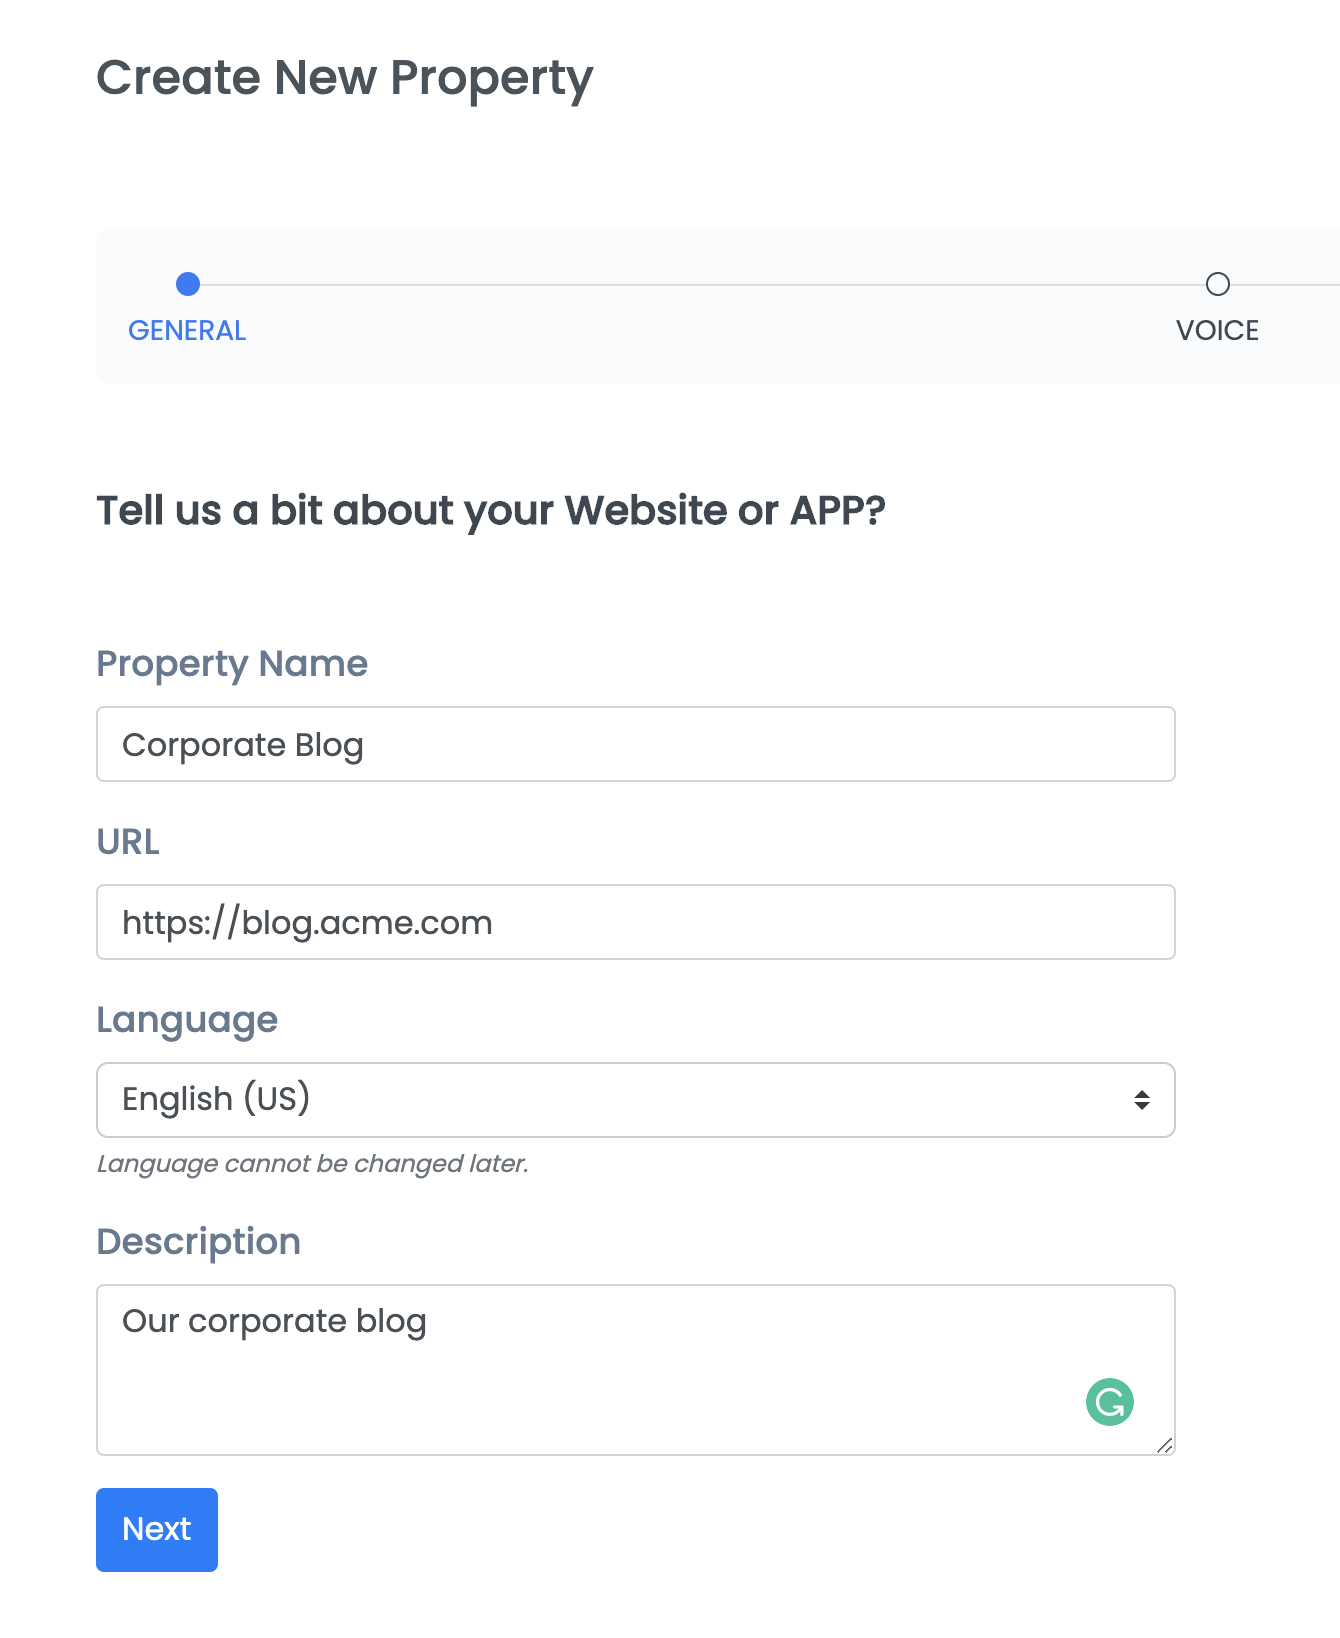This screenshot has height=1638, width=1340.
Task: Select the hollow VOICE step circle
Action: [x=1217, y=284]
